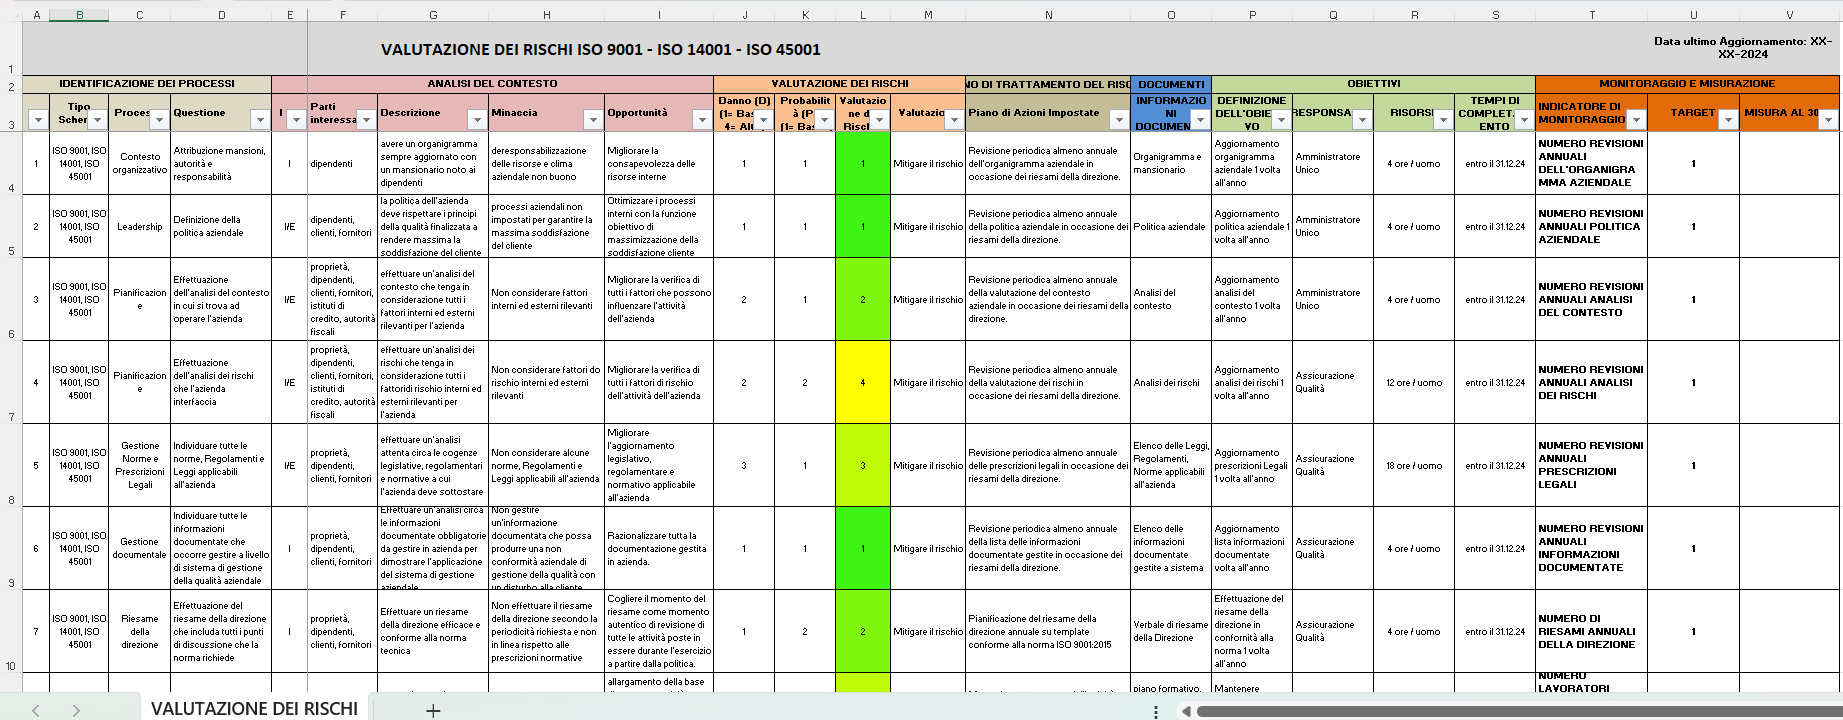
Task: Click the three-dot options handle near the scrollbar
Action: coord(1156,711)
